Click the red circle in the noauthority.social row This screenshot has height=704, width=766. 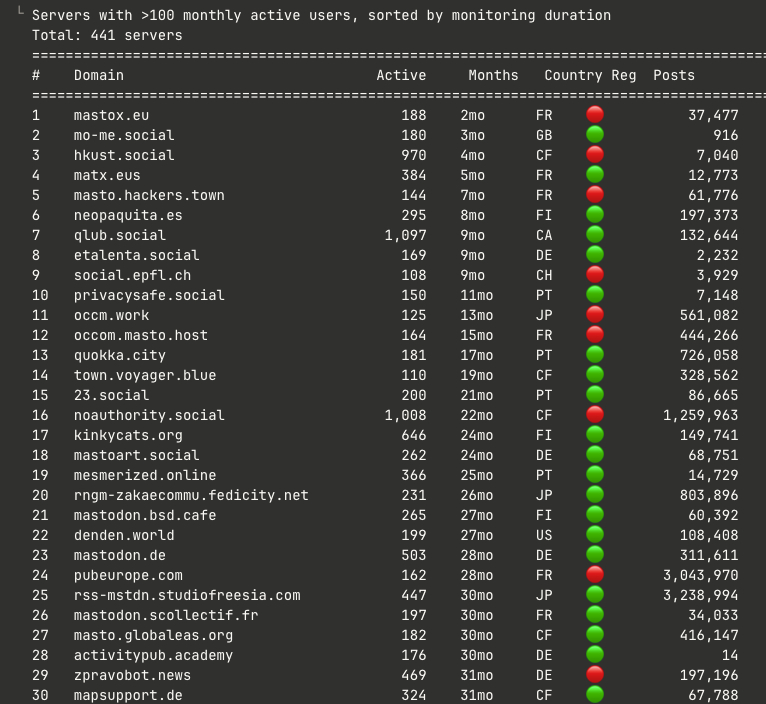click(595, 415)
